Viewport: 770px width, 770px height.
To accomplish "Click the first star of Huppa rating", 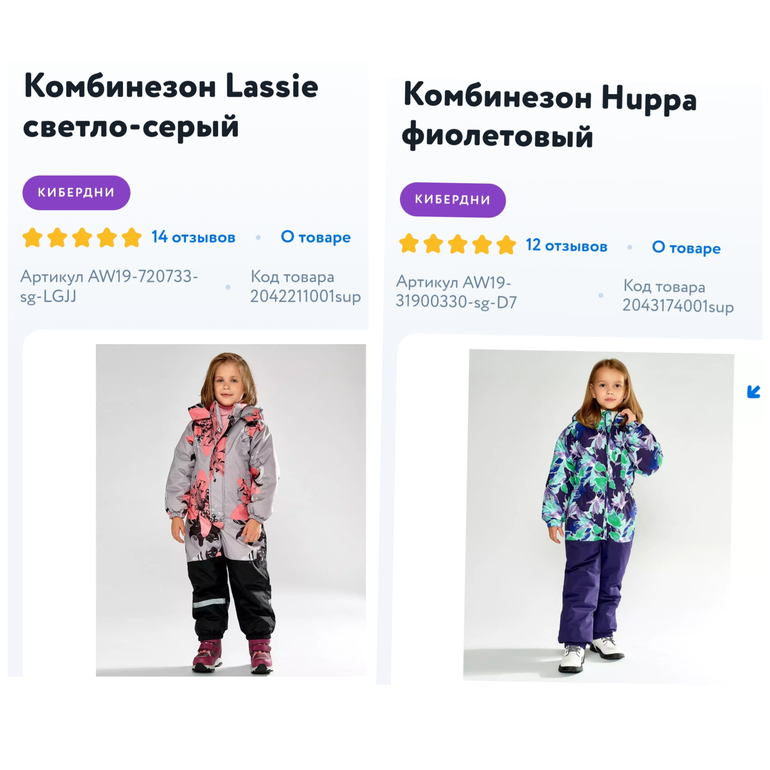I will click(x=409, y=245).
